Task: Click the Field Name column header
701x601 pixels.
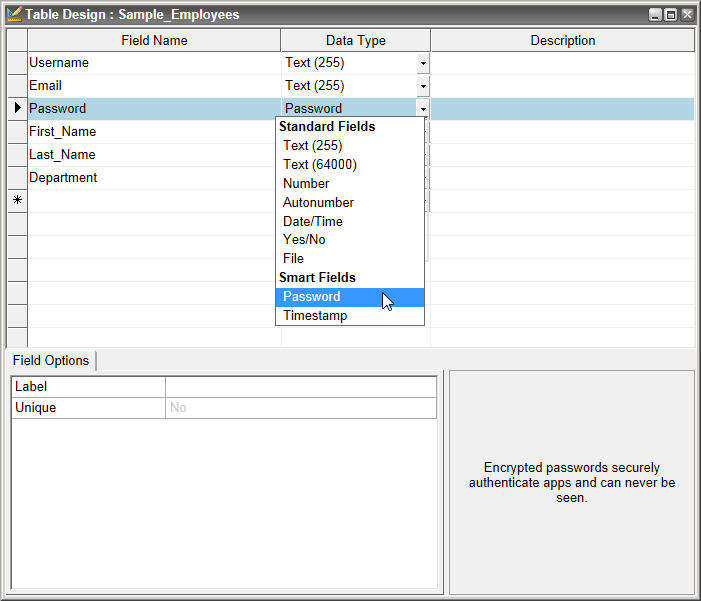Action: tap(154, 41)
